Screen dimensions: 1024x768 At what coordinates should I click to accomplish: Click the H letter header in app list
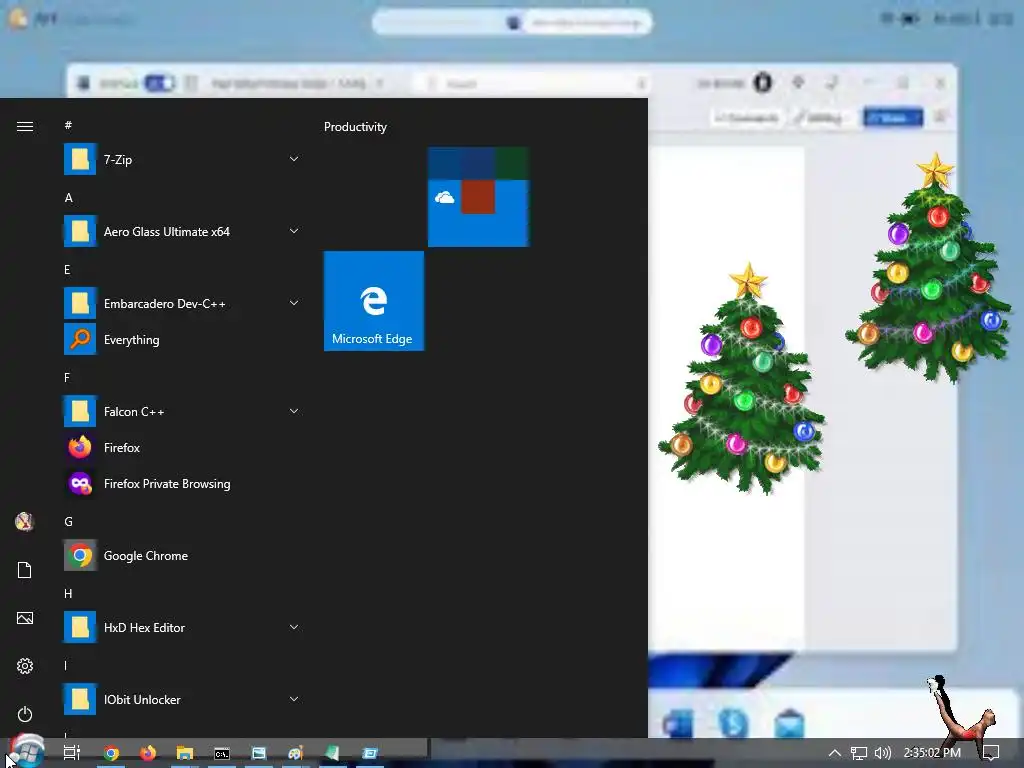pyautogui.click(x=69, y=594)
